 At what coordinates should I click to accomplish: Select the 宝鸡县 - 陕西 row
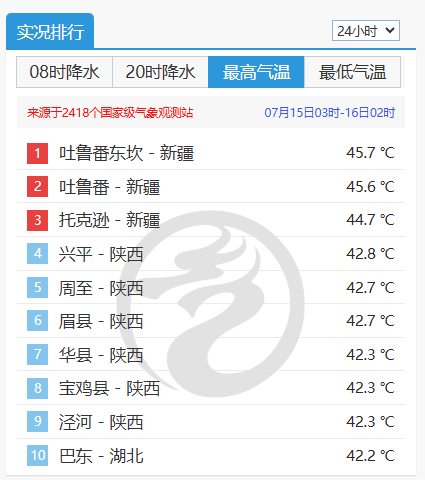tap(211, 388)
